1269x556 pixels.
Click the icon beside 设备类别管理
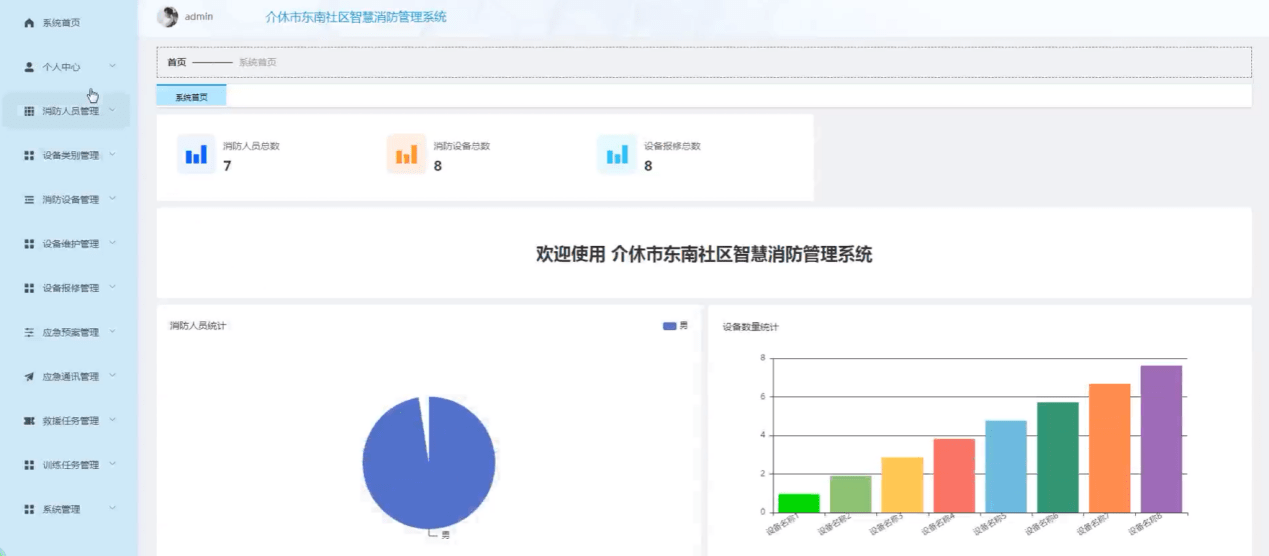pos(29,155)
